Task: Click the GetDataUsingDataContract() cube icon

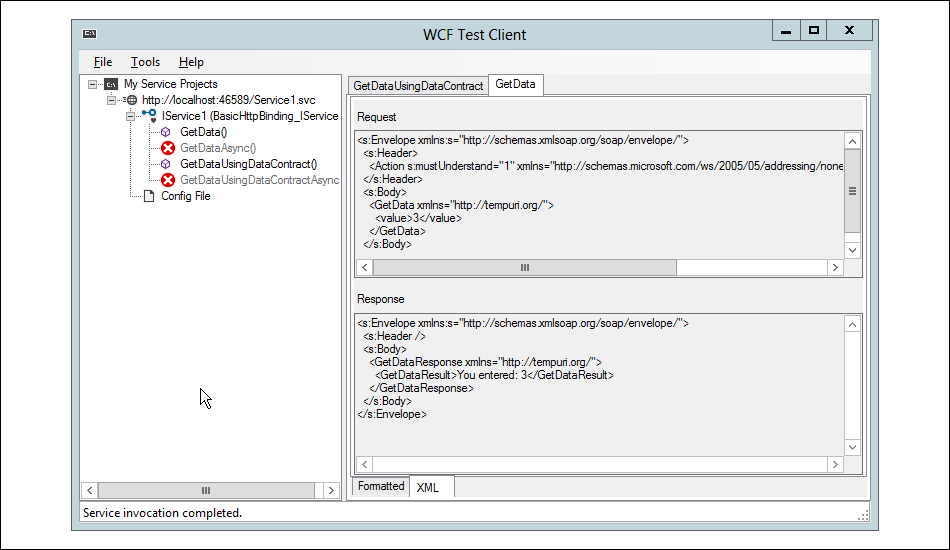Action: [x=165, y=164]
